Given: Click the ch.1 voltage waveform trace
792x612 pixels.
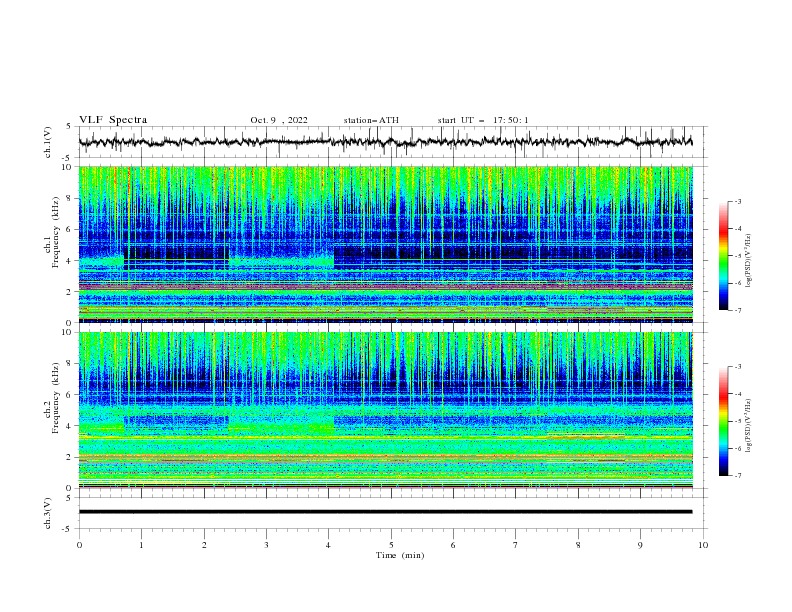Looking at the screenshot, I should click(x=385, y=142).
